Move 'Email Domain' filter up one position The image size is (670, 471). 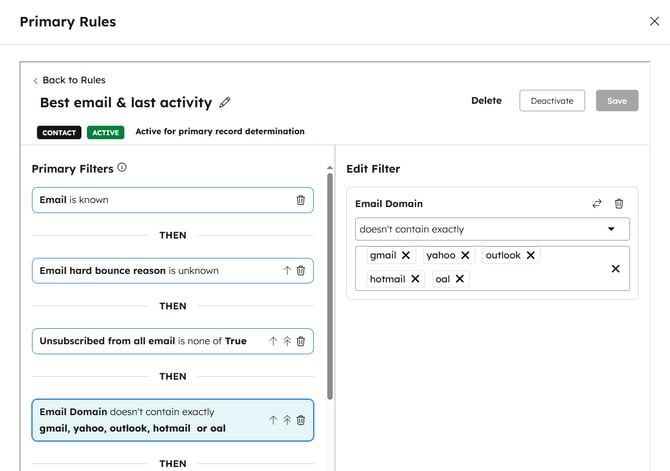[x=273, y=420]
